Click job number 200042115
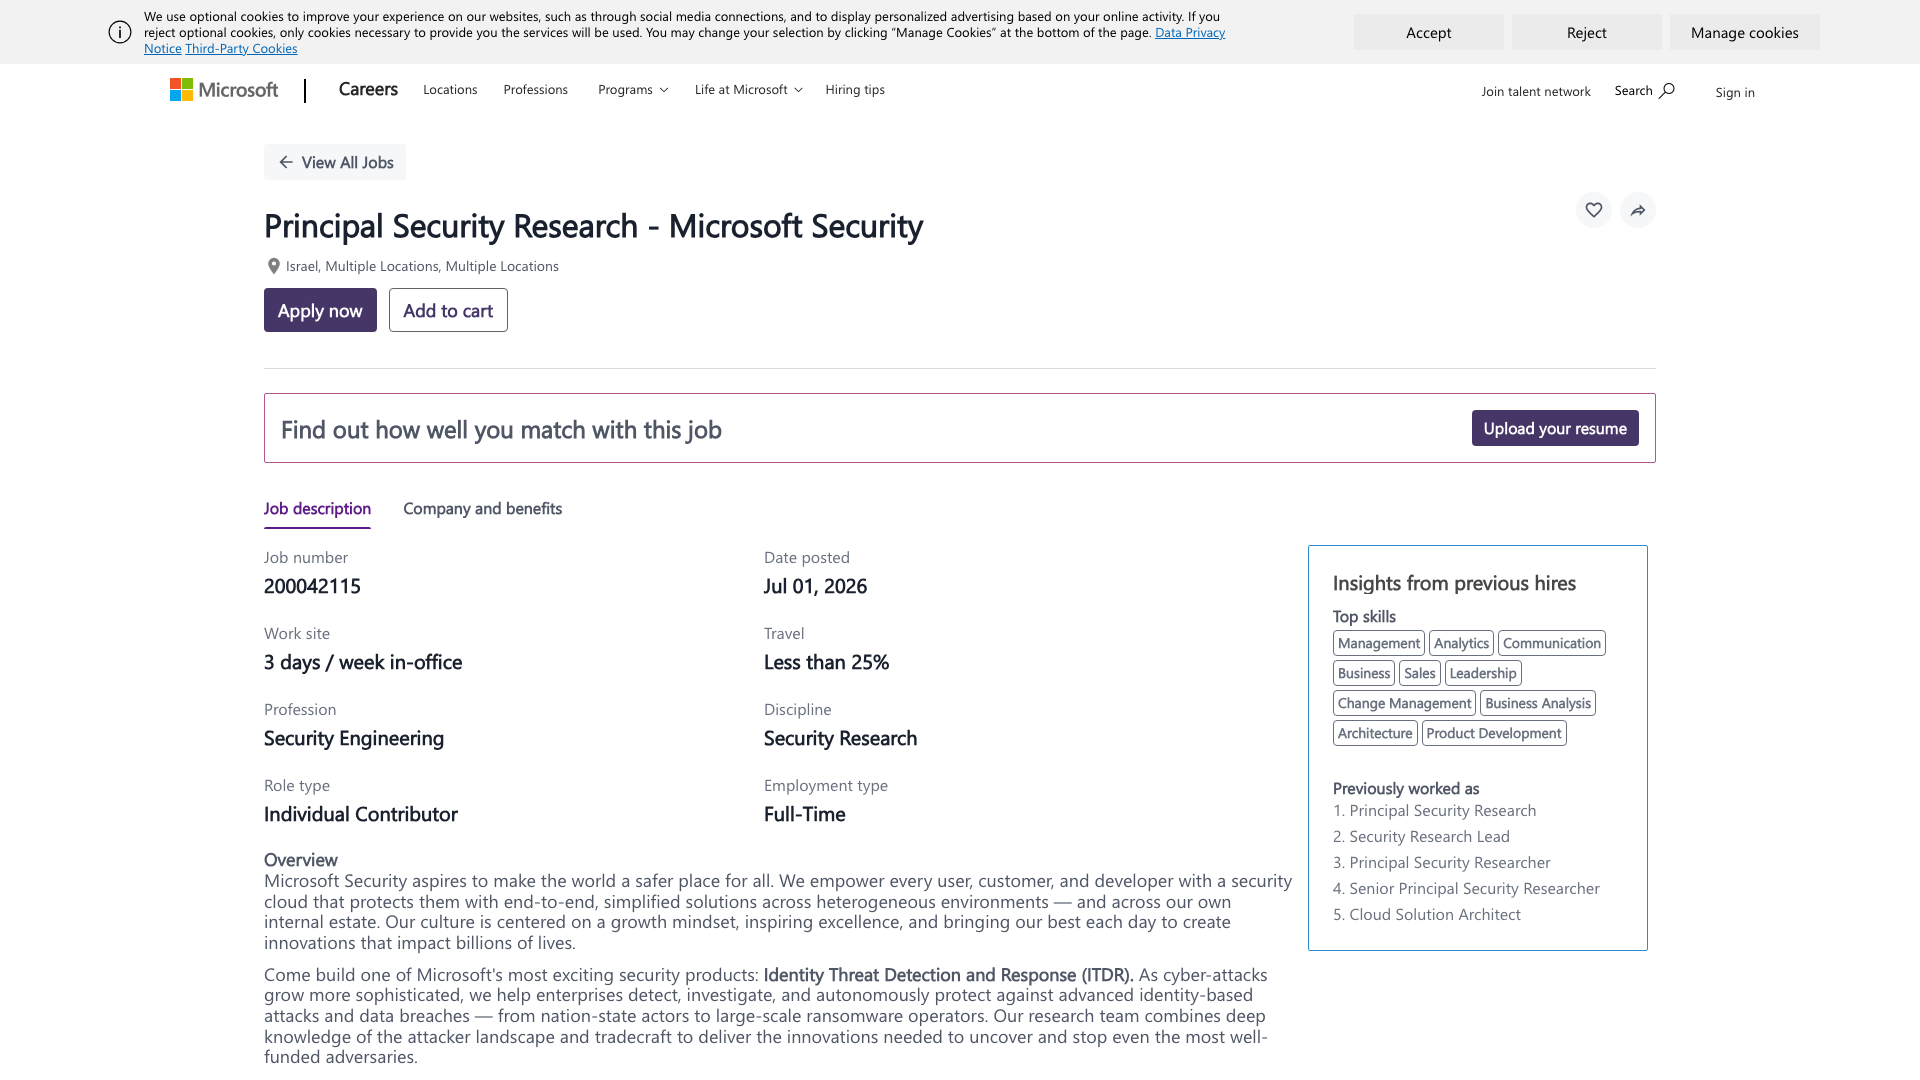Screen dimensions: 1920x1080 pos(312,586)
